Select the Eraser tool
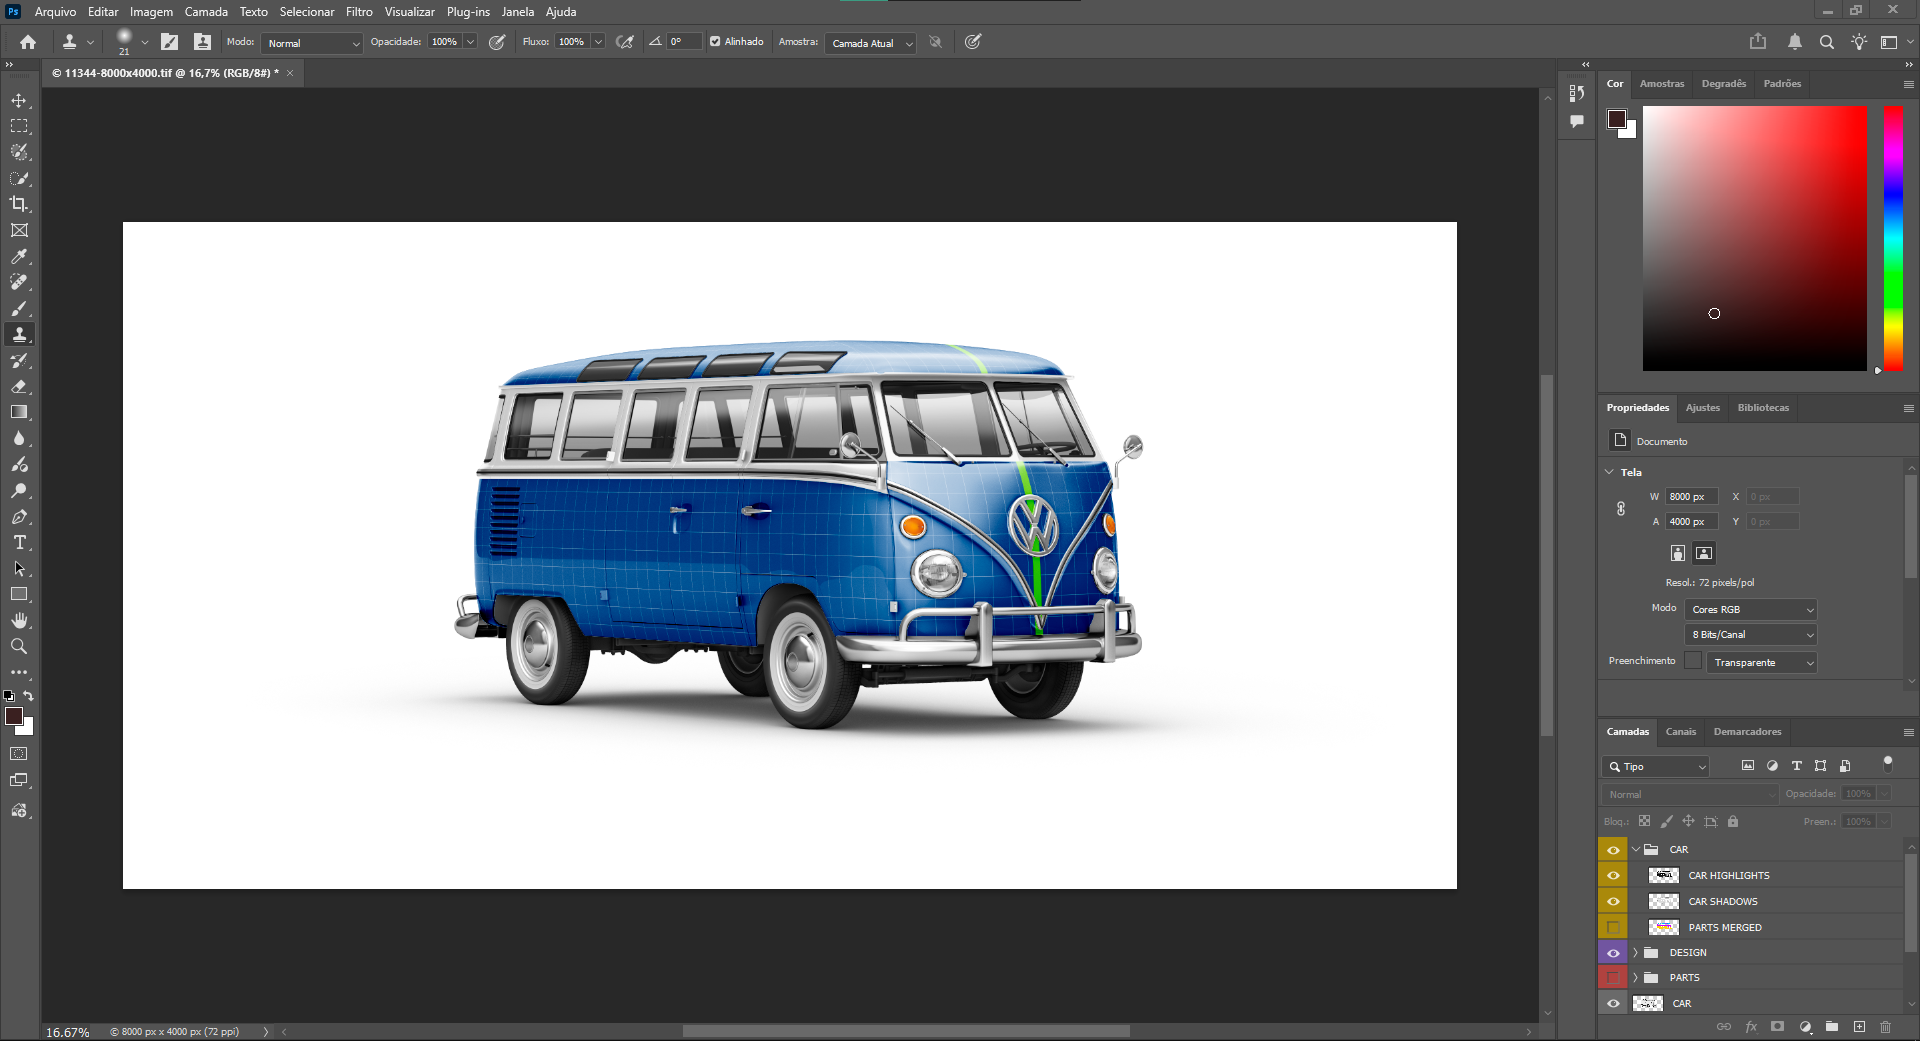The height and width of the screenshot is (1041, 1920). (19, 386)
